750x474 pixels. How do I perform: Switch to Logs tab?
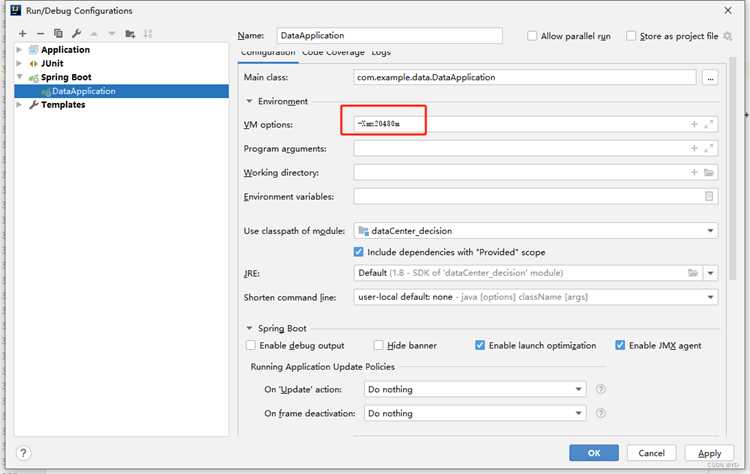pyautogui.click(x=381, y=53)
